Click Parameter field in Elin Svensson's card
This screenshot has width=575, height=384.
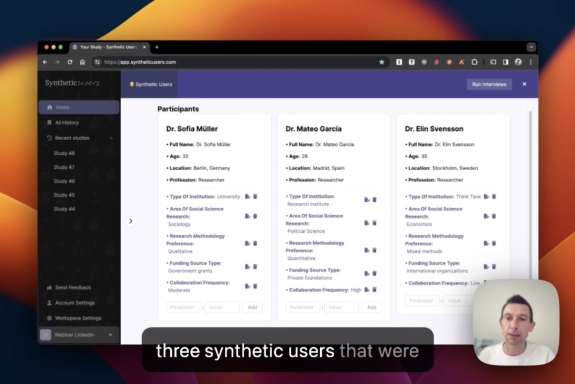coord(422,300)
